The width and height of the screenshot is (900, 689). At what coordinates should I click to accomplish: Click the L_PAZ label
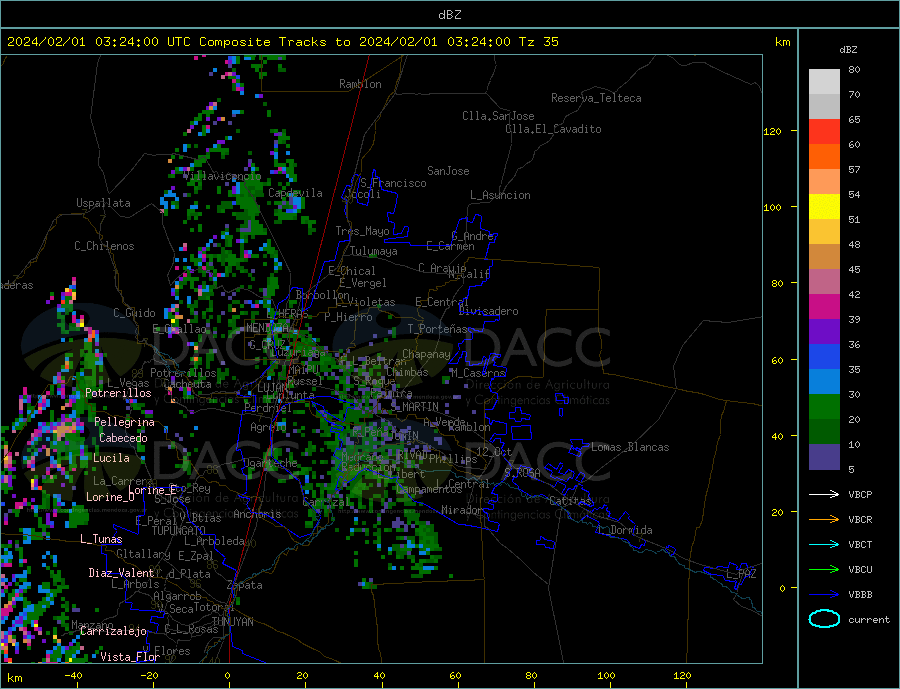(741, 574)
